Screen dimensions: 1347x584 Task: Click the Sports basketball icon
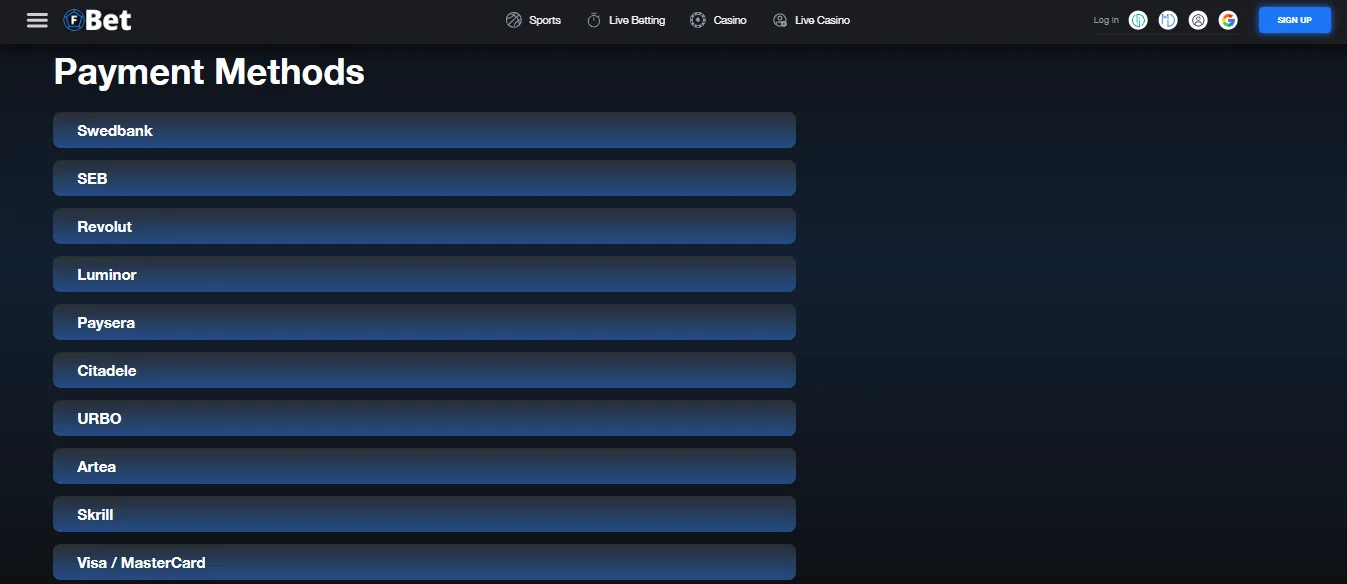tap(514, 20)
